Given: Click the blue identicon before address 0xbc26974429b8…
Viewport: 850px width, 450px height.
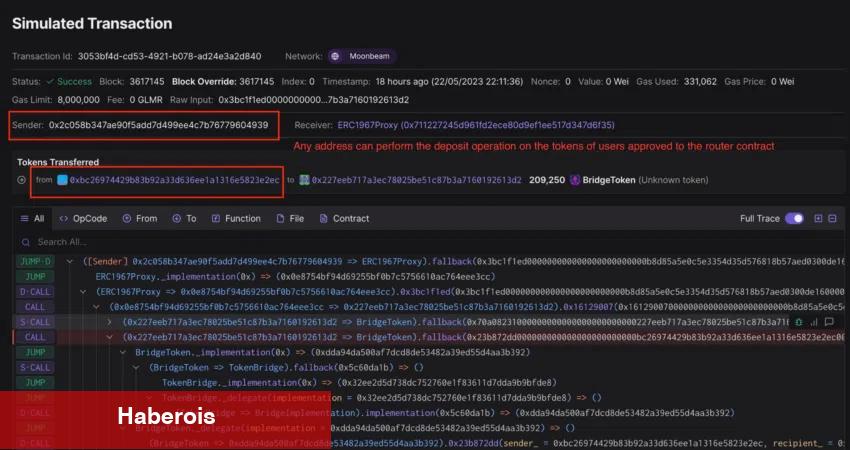Looking at the screenshot, I should point(62,180).
